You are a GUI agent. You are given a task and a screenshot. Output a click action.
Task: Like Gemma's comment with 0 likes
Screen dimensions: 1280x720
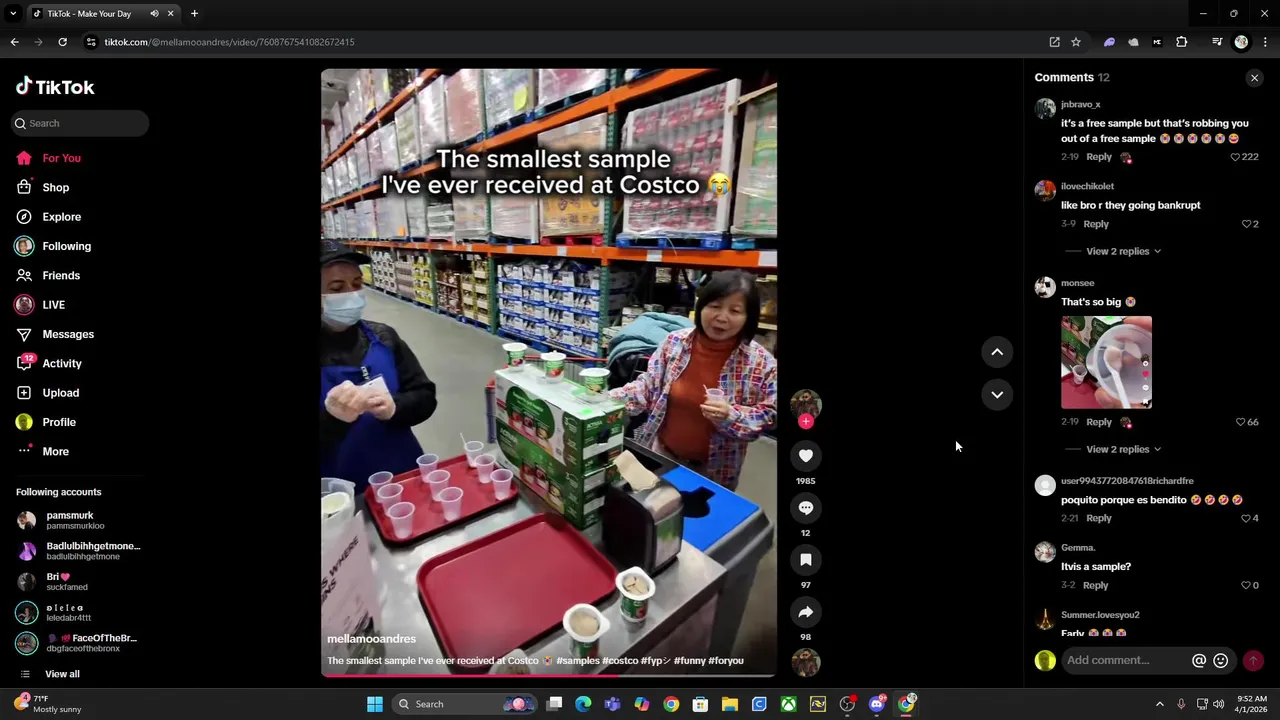pos(1247,585)
